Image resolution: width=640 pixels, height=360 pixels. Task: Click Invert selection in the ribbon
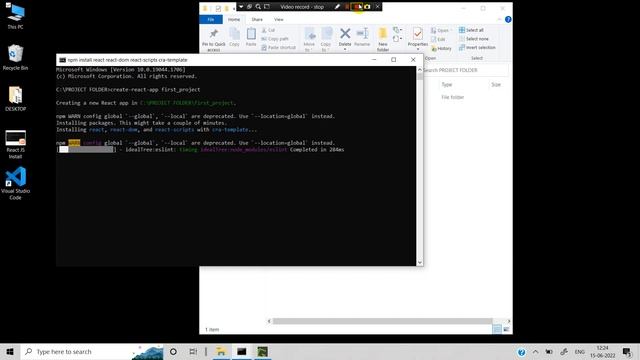tap(477, 48)
